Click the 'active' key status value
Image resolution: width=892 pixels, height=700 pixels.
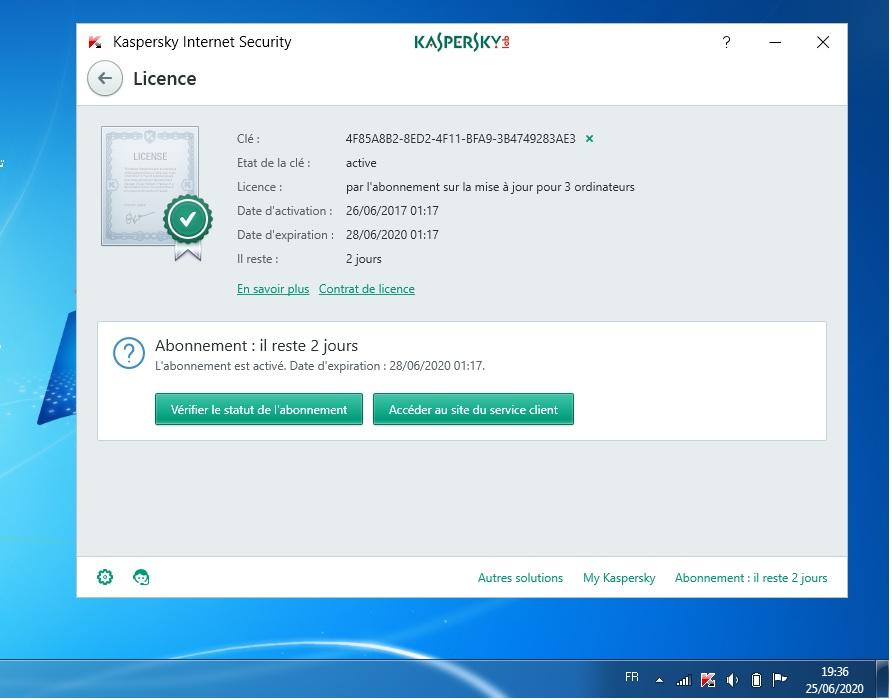pos(361,163)
